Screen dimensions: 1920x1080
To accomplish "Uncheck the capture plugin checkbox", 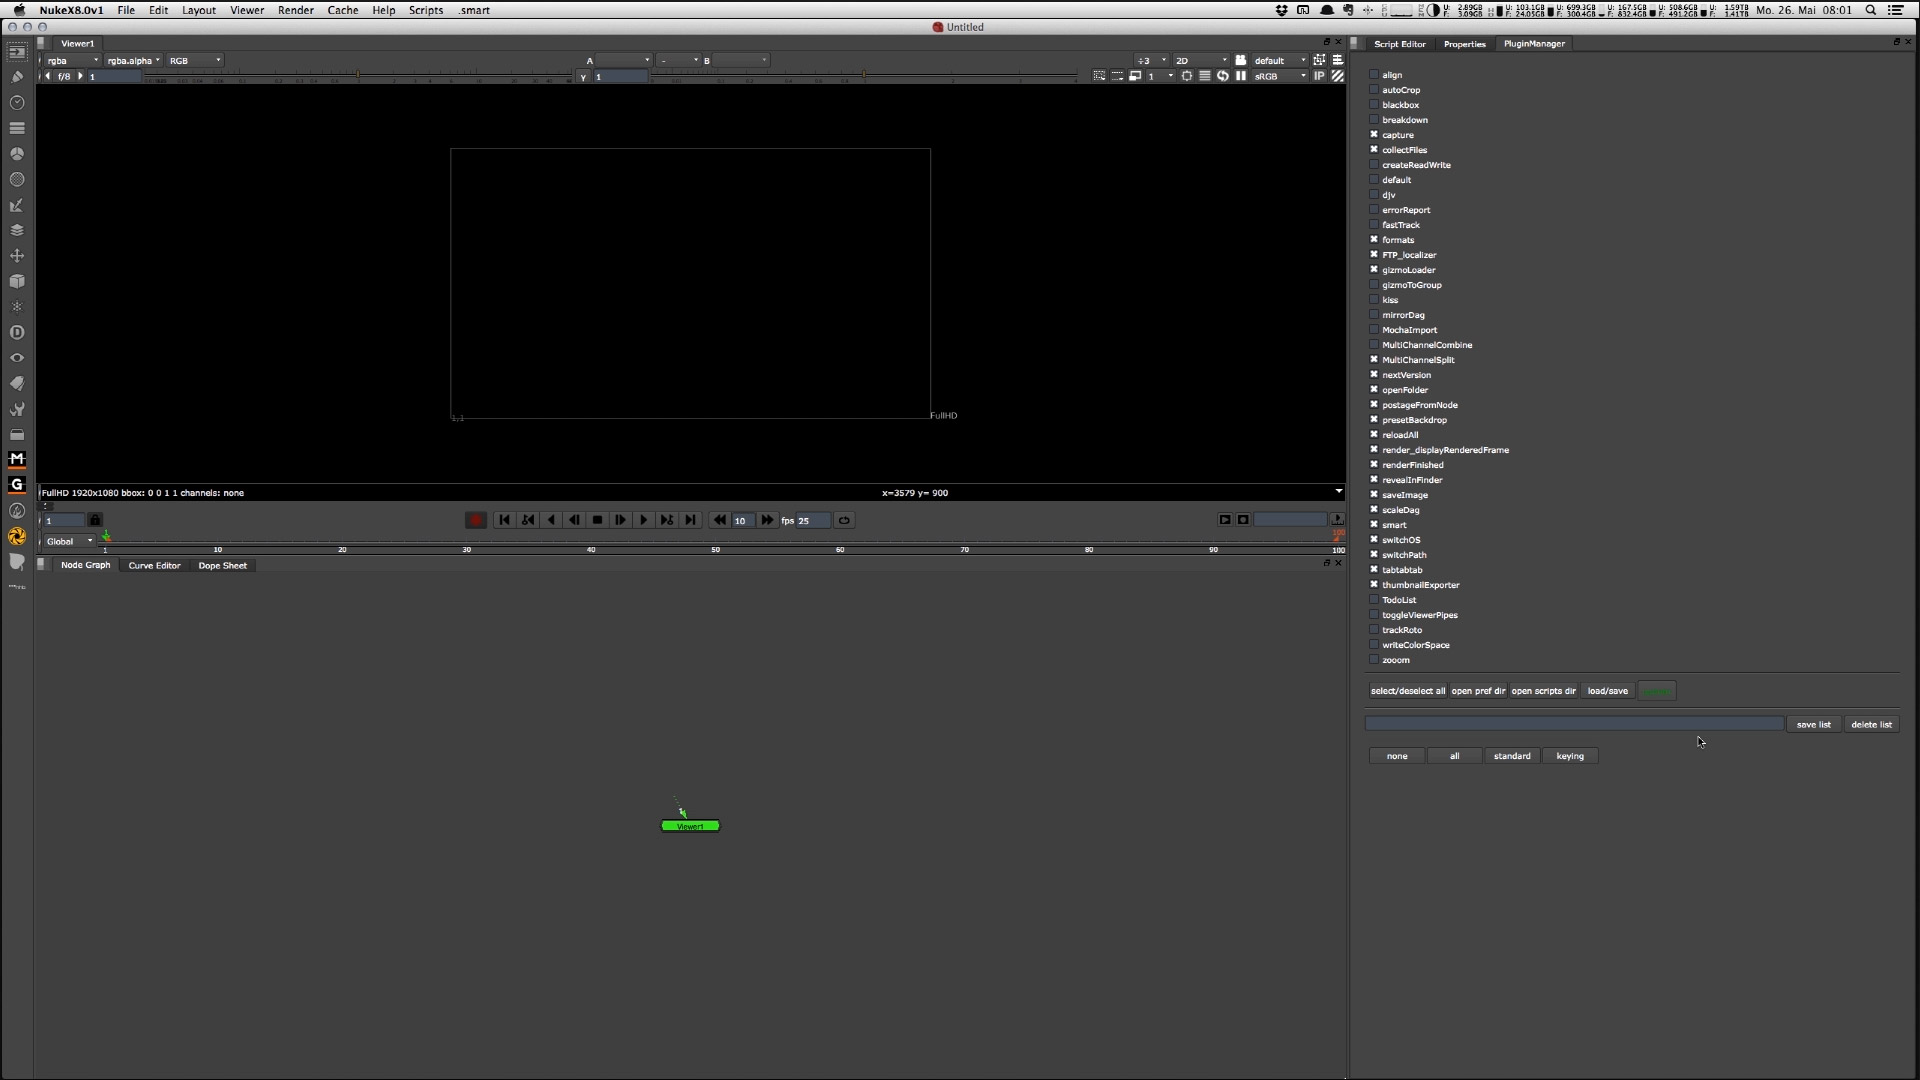I will pos(1374,135).
